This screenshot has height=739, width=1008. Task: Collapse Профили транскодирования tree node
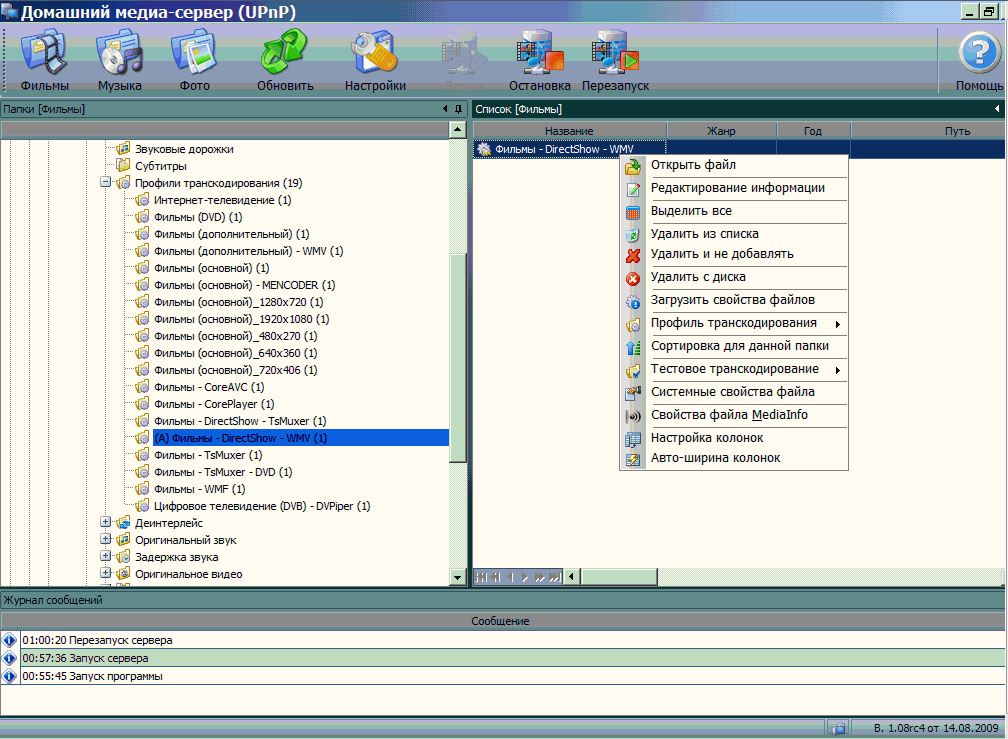tap(105, 183)
